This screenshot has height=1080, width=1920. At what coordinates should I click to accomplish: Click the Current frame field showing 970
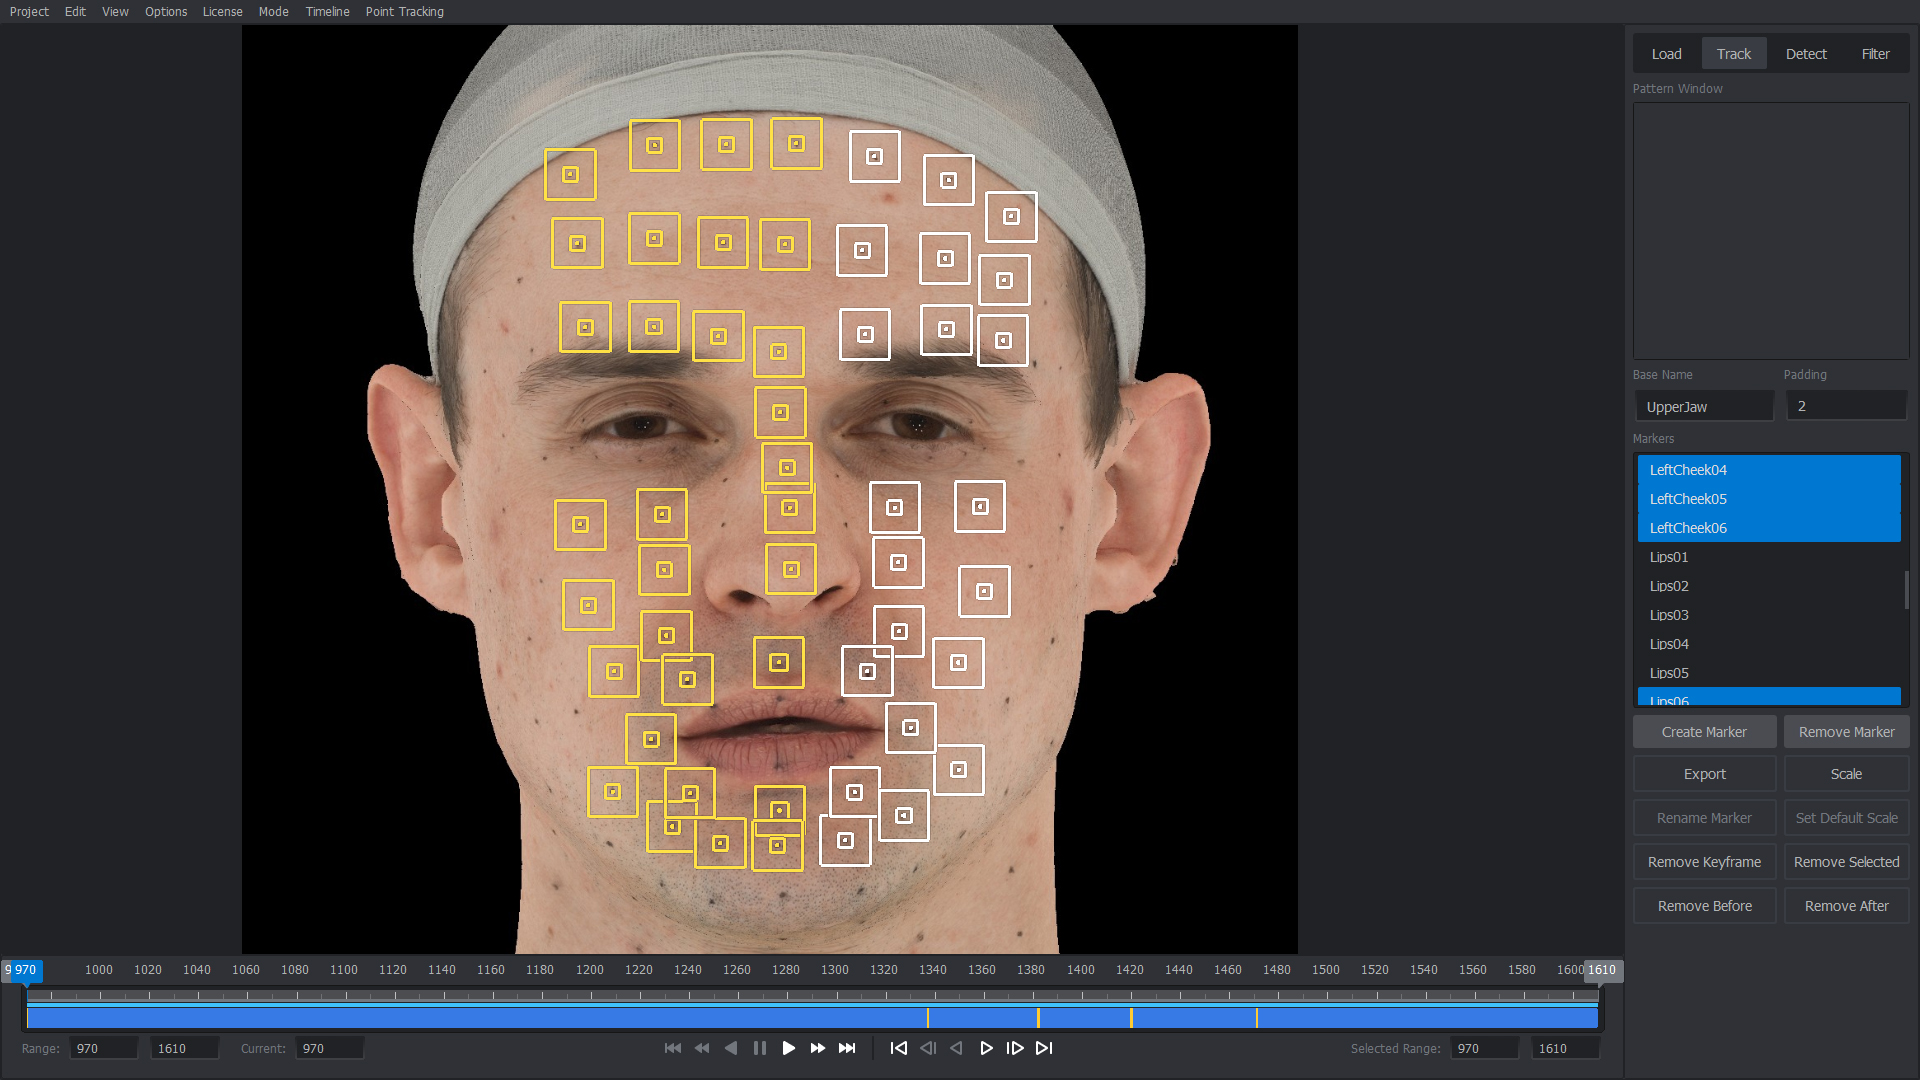[x=329, y=1048]
